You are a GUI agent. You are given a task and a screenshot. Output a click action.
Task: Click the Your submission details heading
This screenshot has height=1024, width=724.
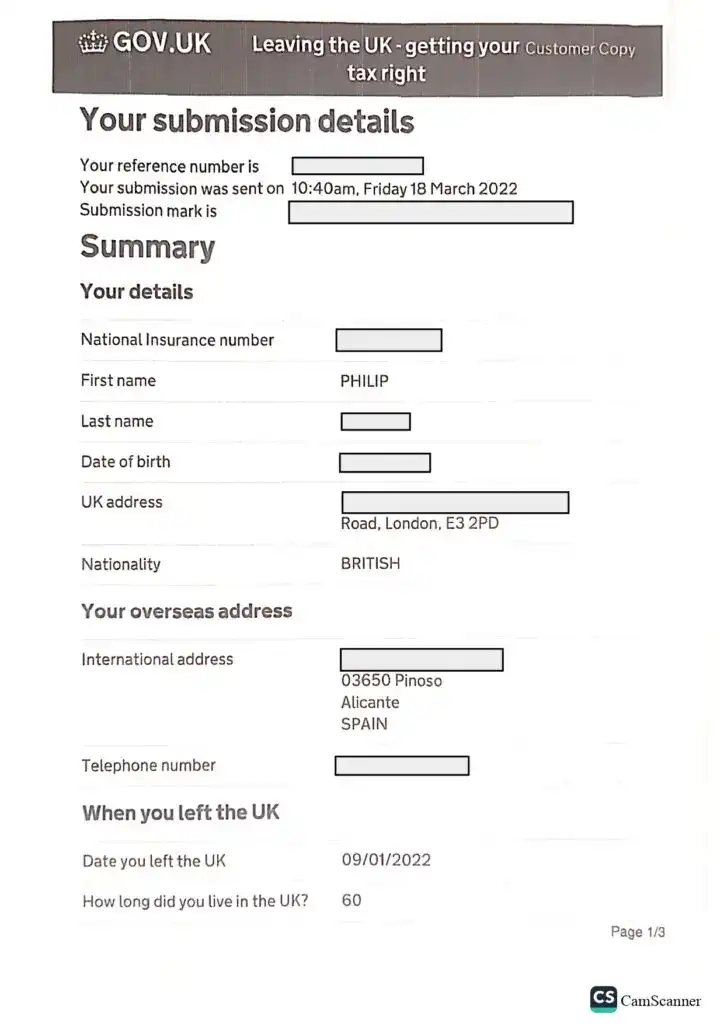pos(246,121)
